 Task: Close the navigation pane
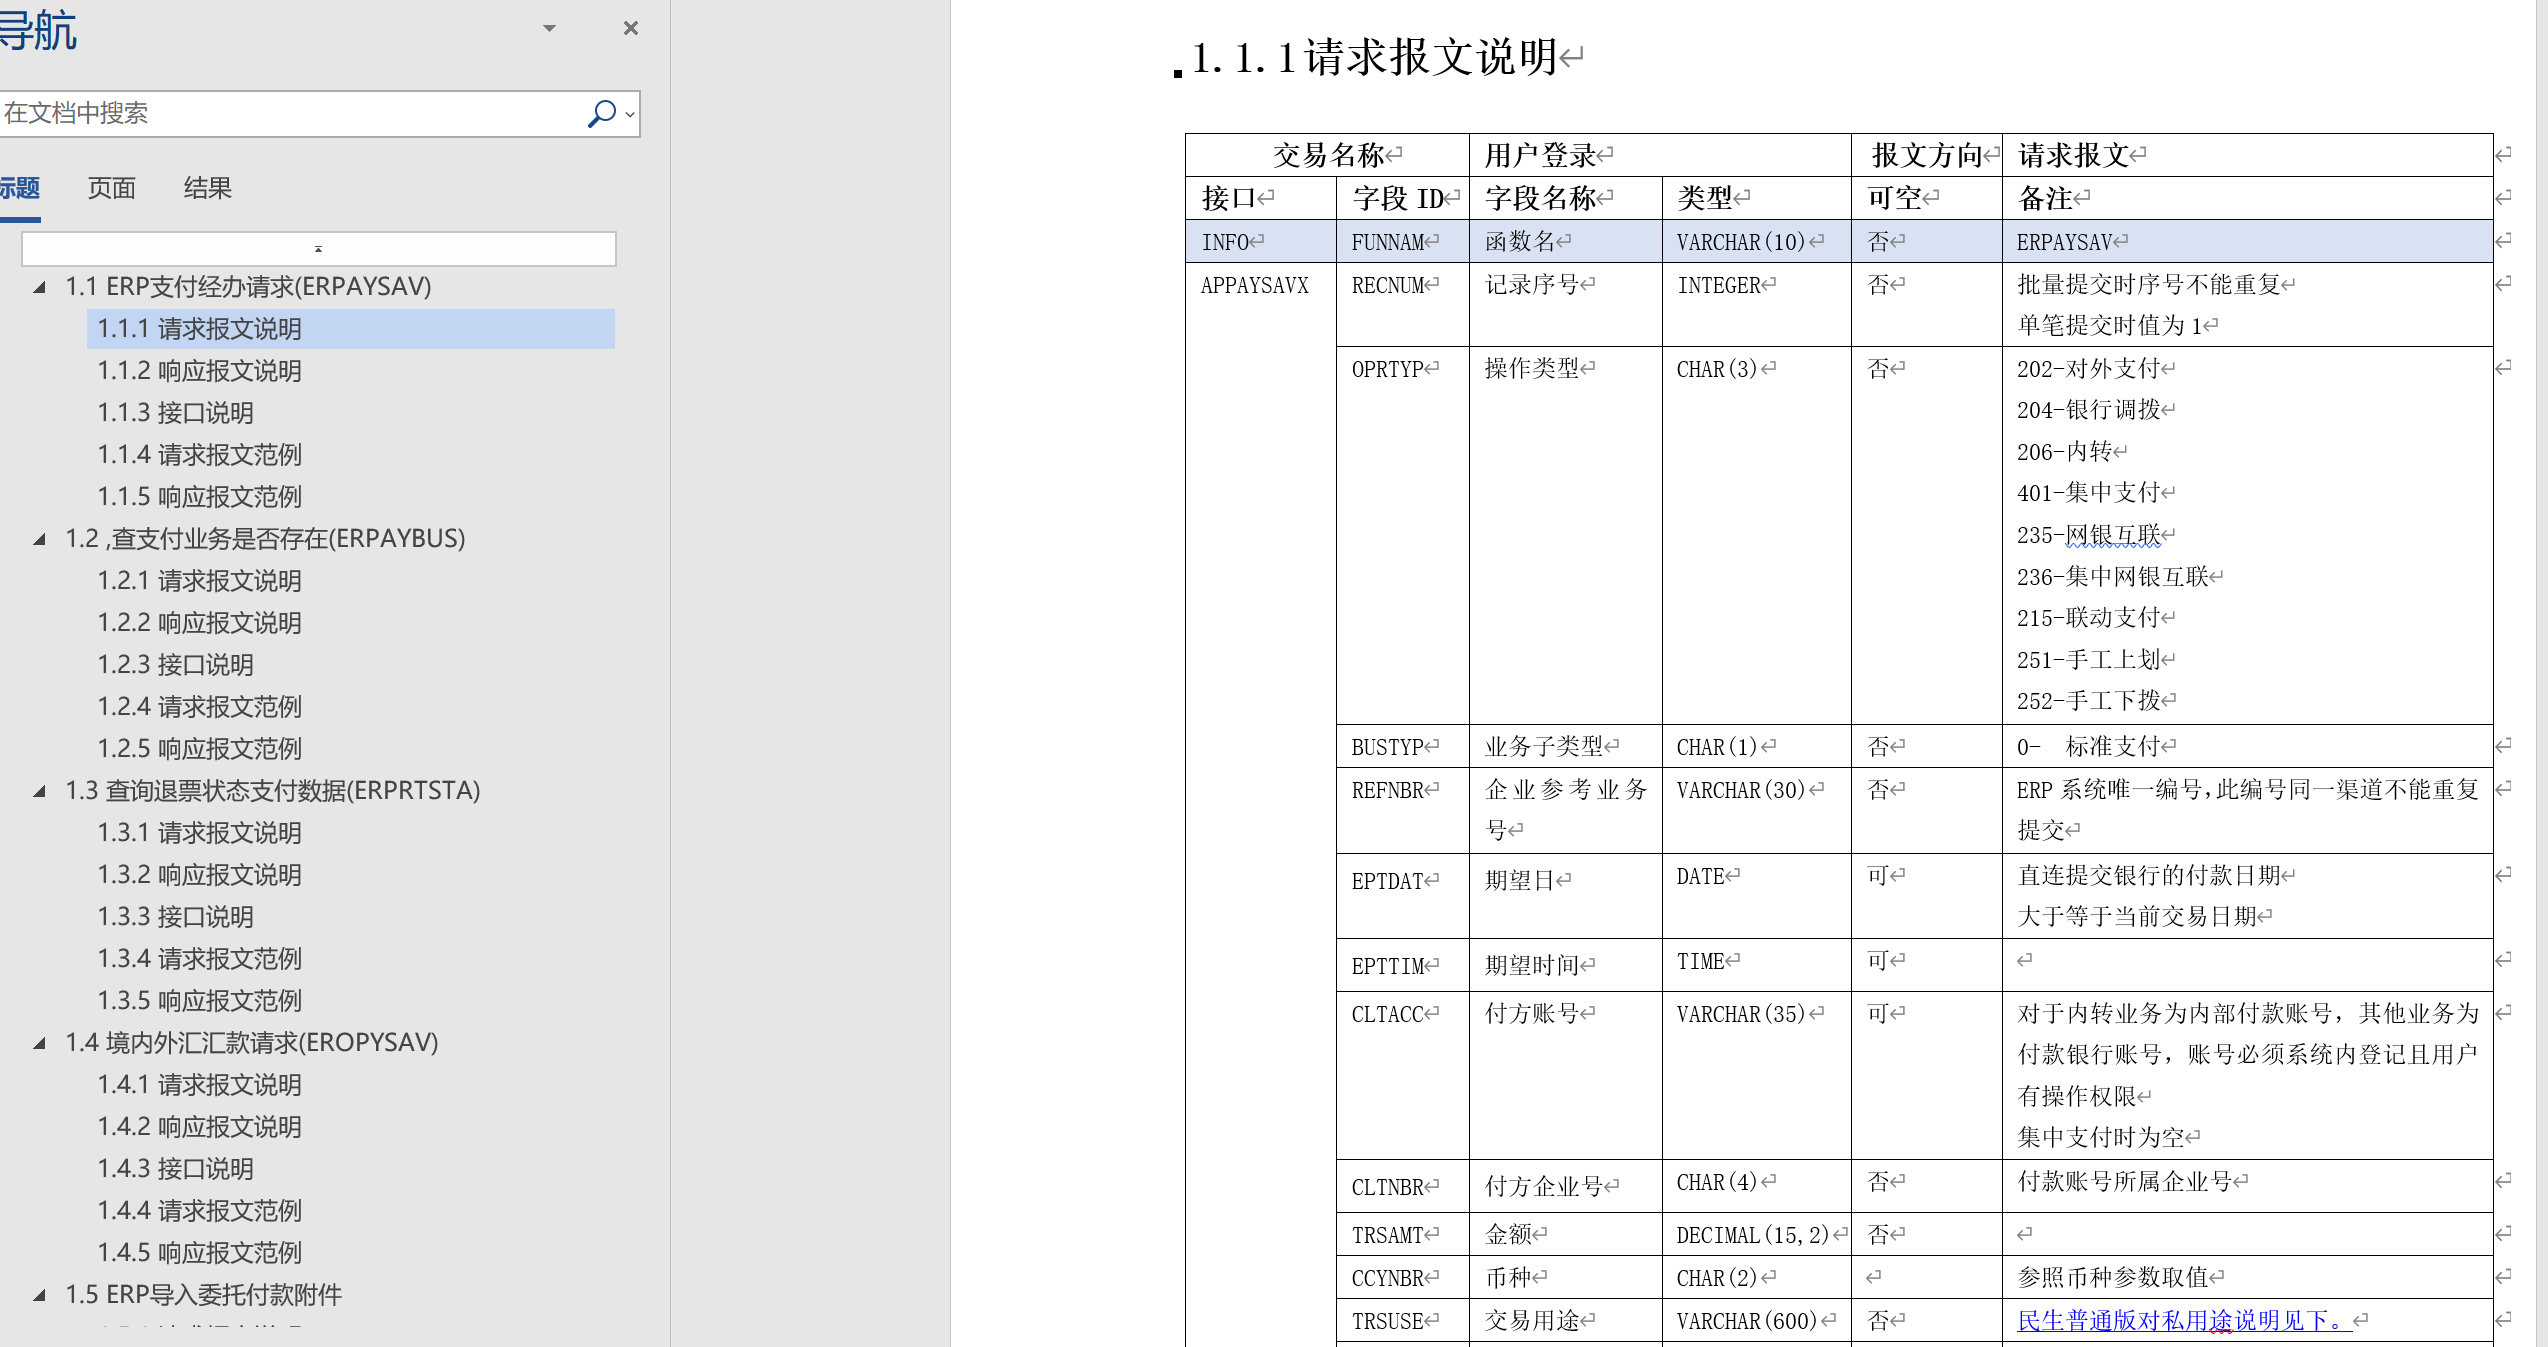tap(630, 28)
